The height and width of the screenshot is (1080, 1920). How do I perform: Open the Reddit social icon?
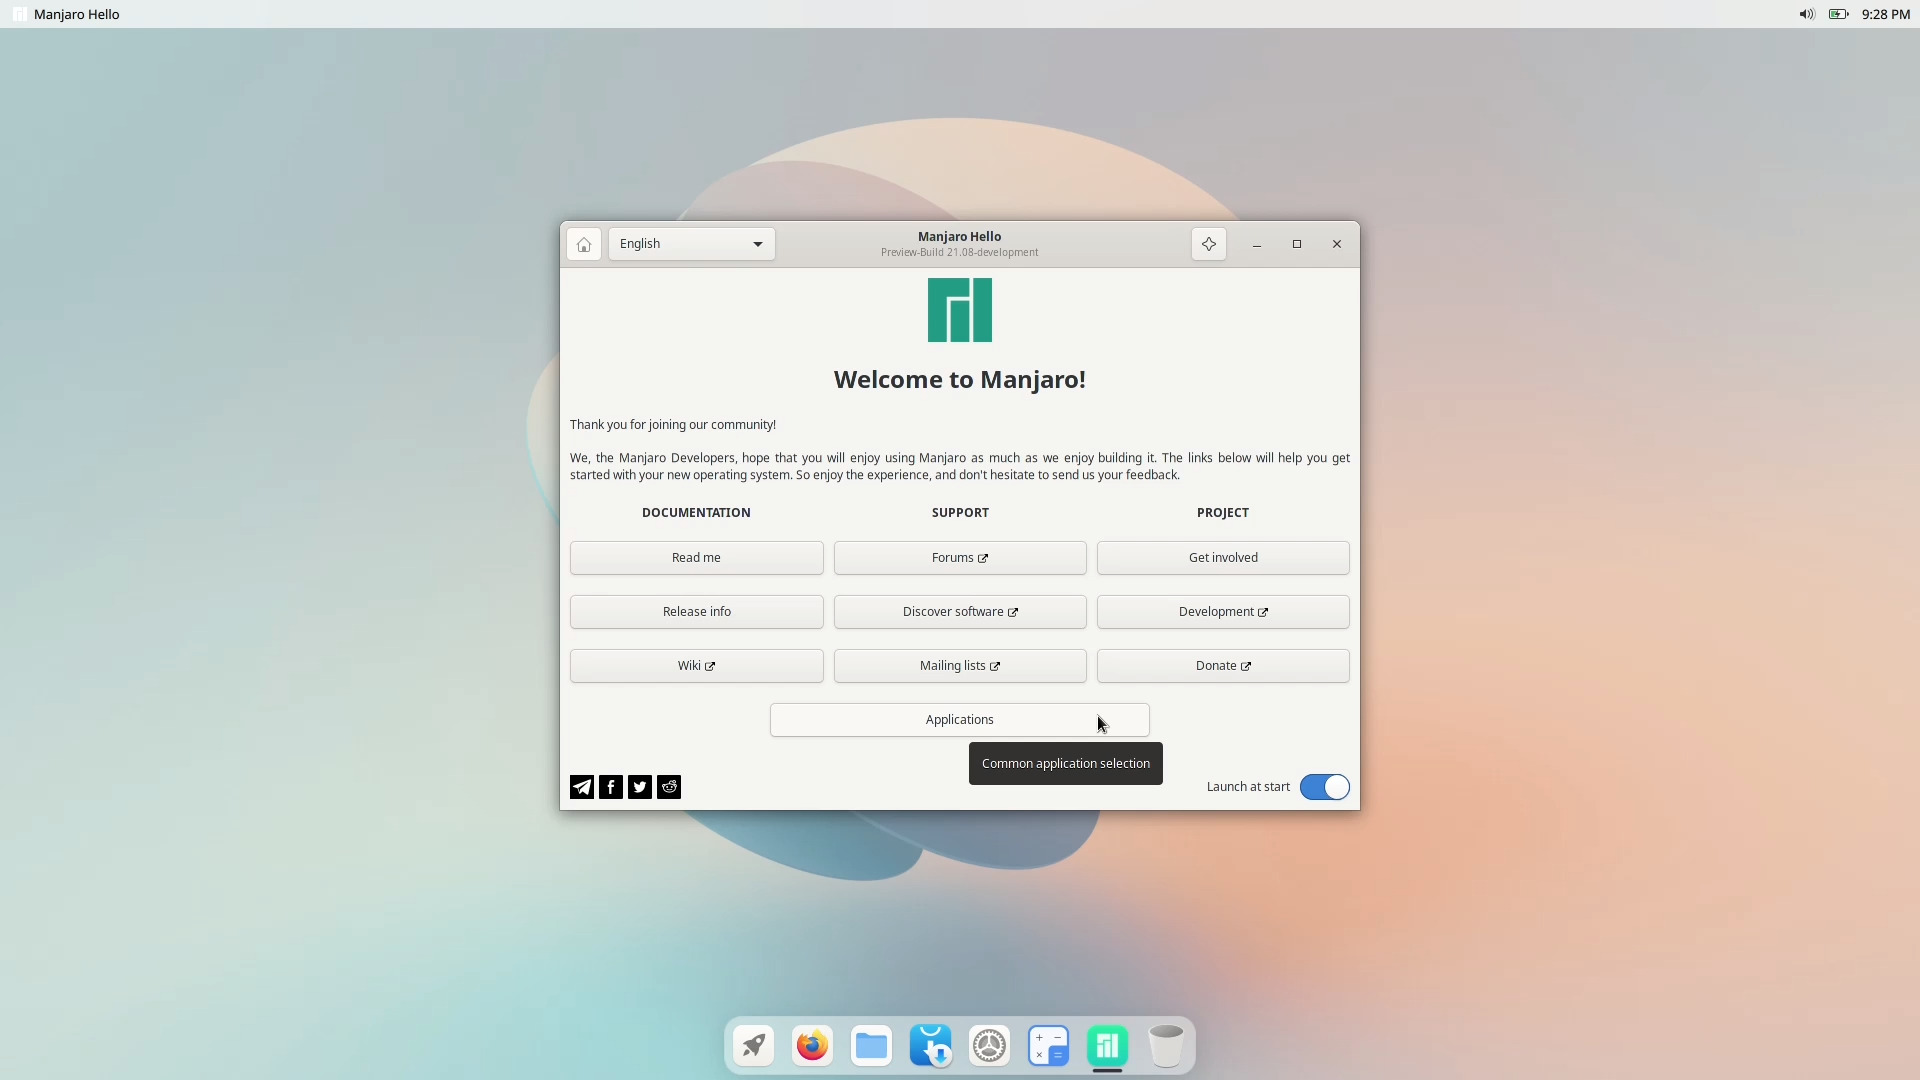pos(668,787)
